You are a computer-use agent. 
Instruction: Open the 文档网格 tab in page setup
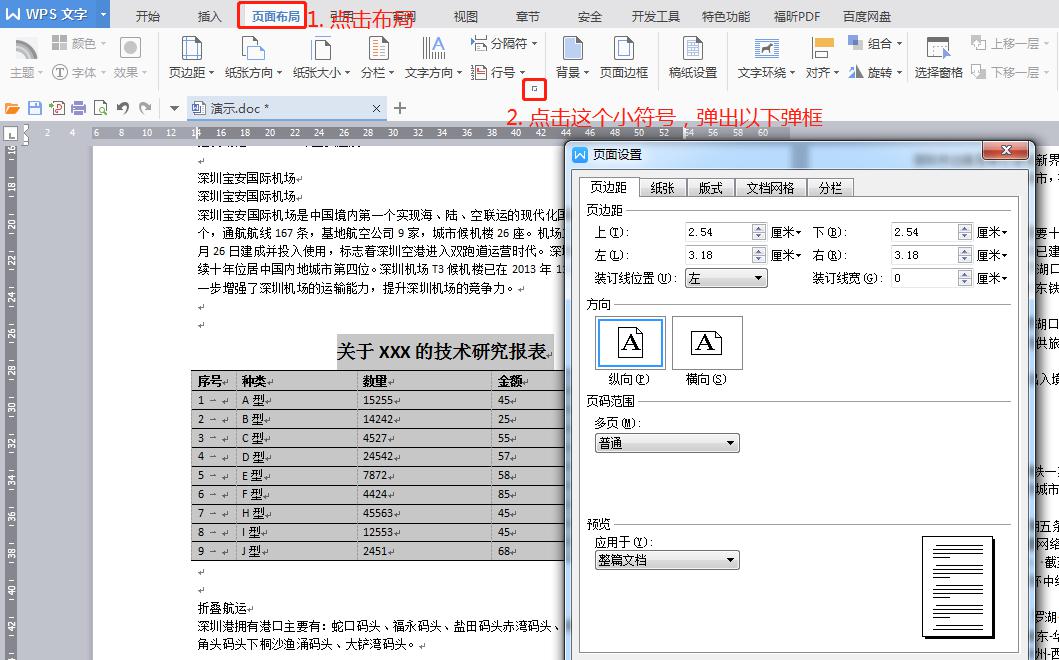point(771,188)
